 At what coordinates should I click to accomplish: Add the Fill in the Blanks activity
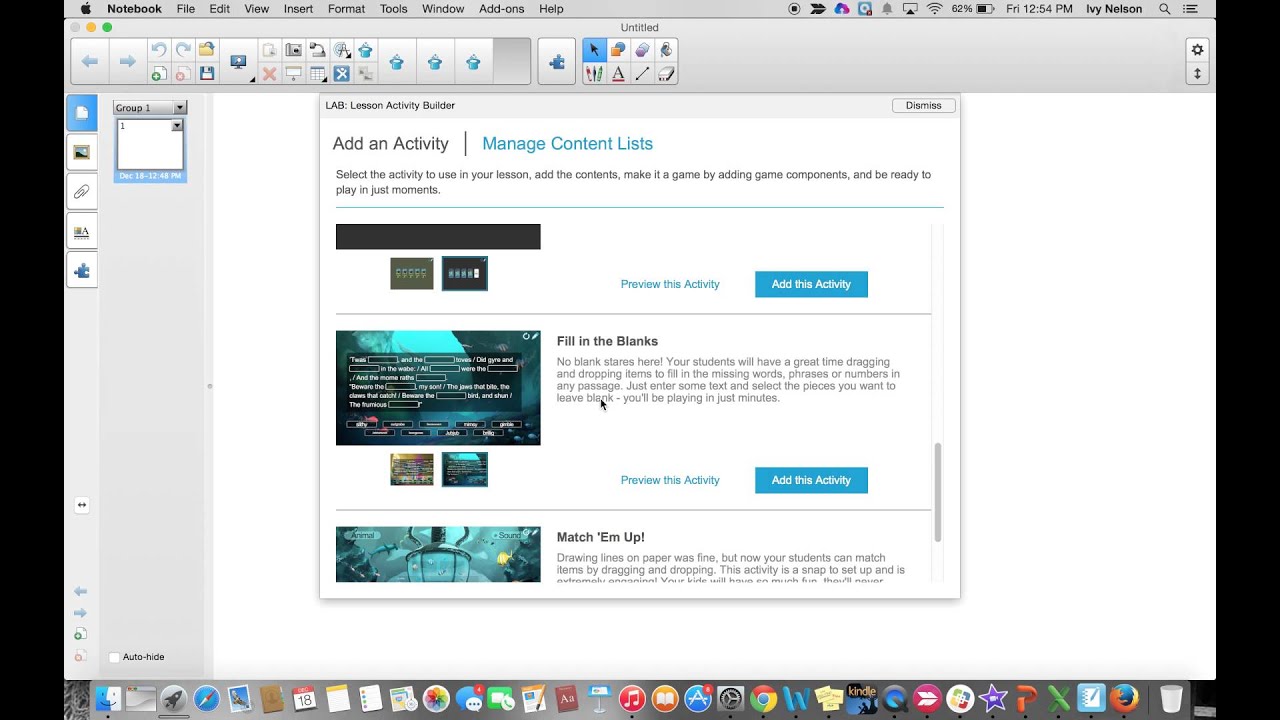point(811,480)
